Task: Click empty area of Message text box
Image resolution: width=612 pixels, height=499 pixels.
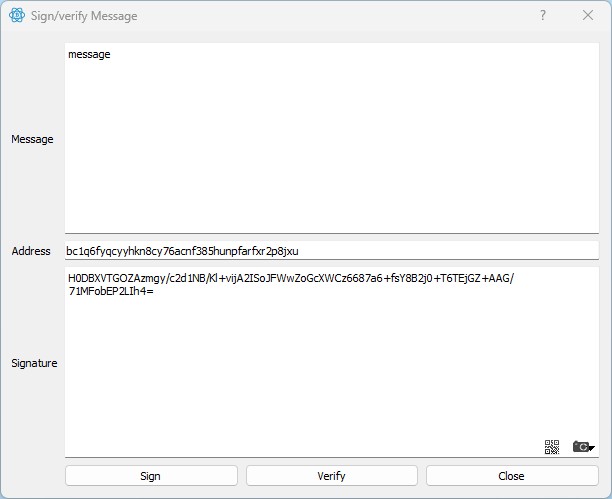Action: 330,150
